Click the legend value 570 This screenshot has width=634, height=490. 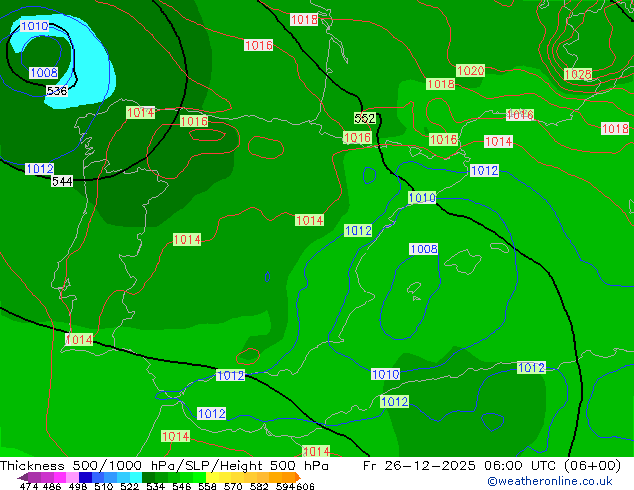[x=233, y=486]
